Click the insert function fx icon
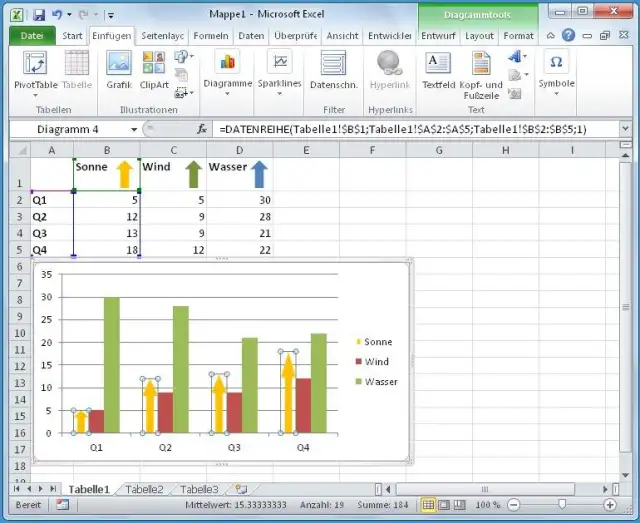The height and width of the screenshot is (523, 640). tap(201, 129)
